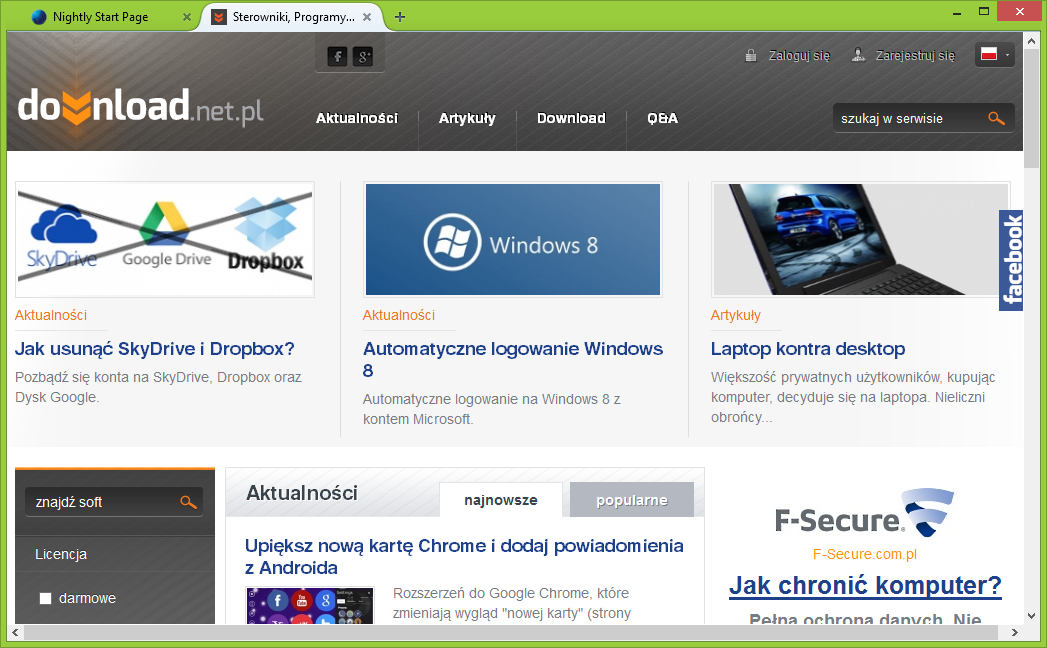The width and height of the screenshot is (1047, 648).
Task: Open the Polish flag language dropdown
Action: tap(995, 55)
